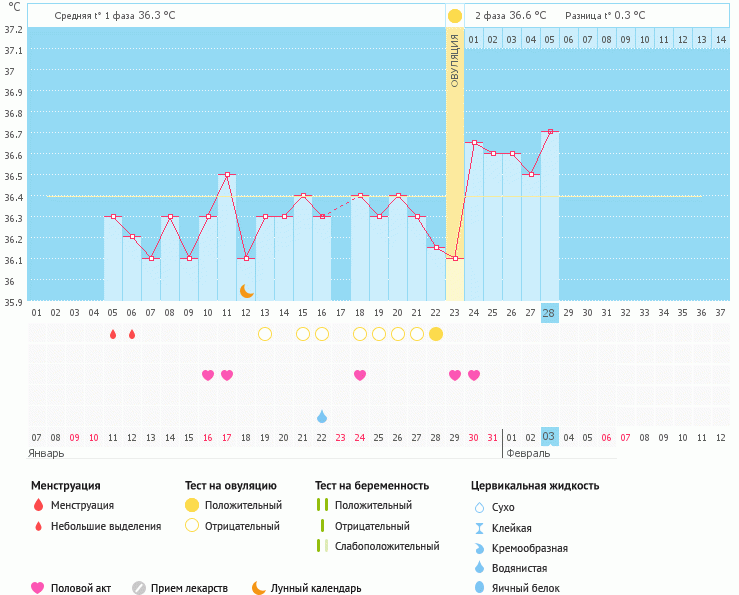Click the pink heart on cycle day 18
Viewport: 739px width, 595px height.
[x=360, y=375]
